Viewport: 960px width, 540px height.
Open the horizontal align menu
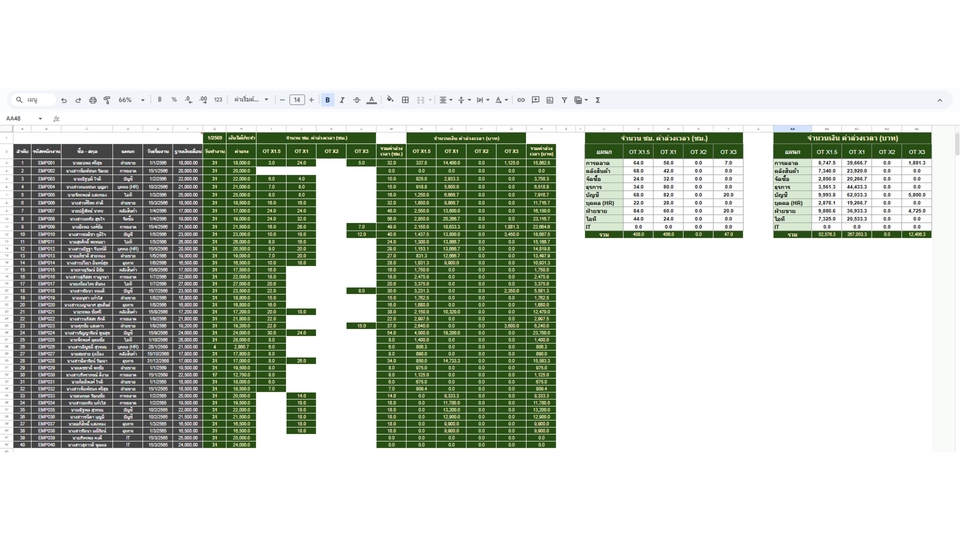tap(445, 100)
